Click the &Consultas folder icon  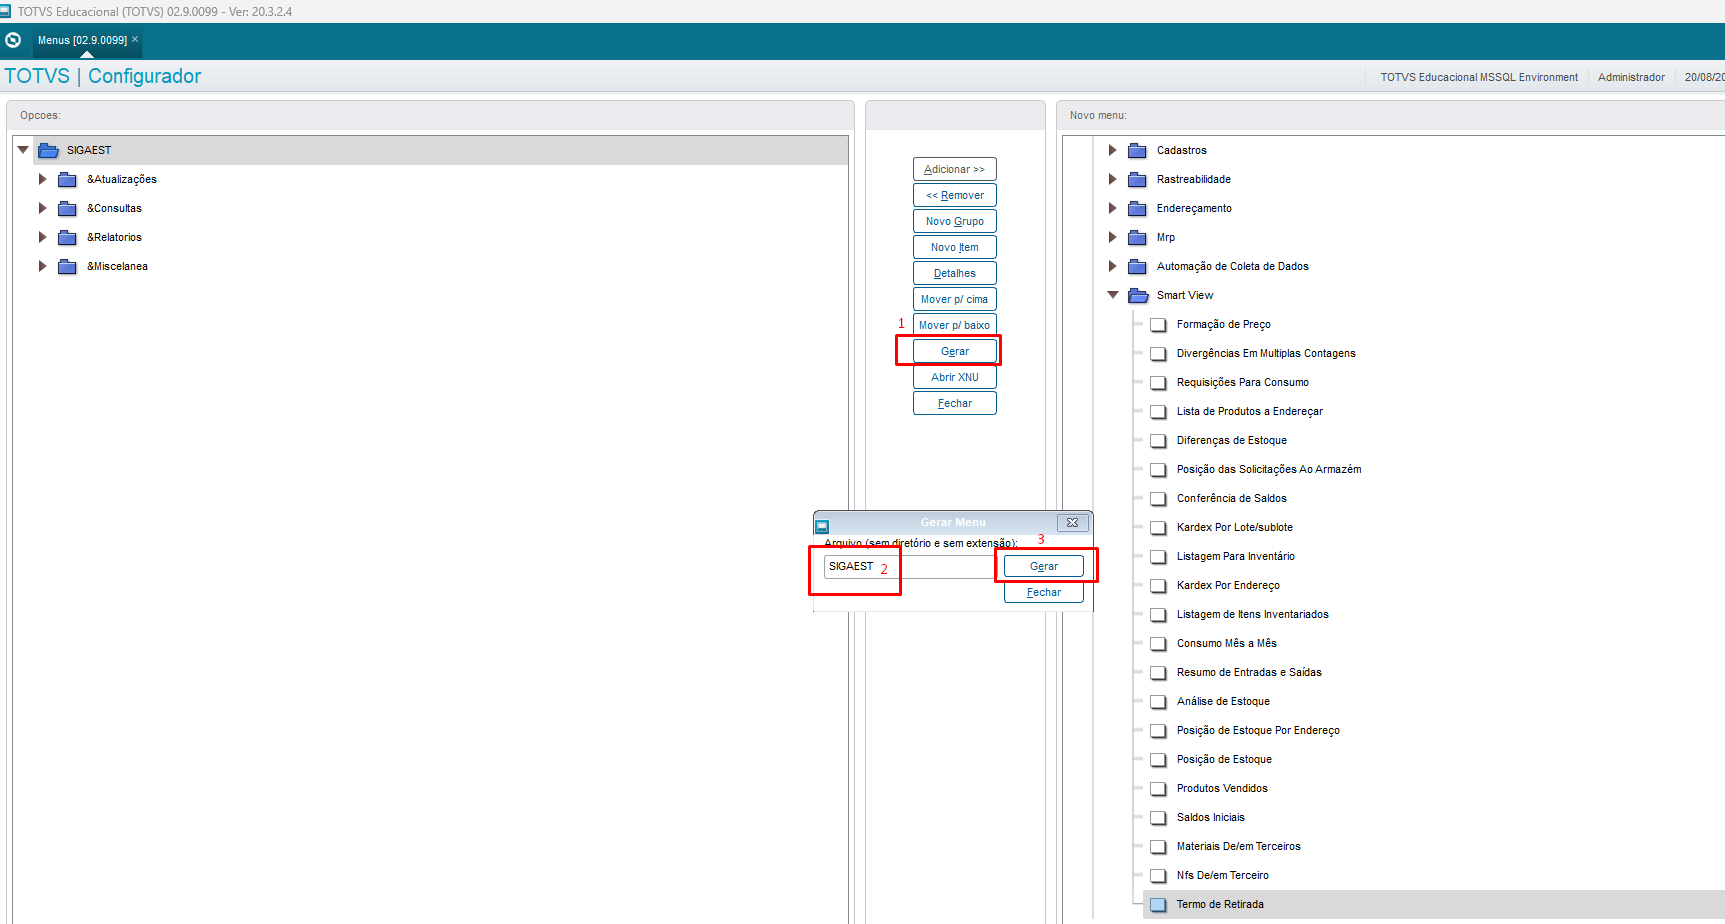coord(67,208)
